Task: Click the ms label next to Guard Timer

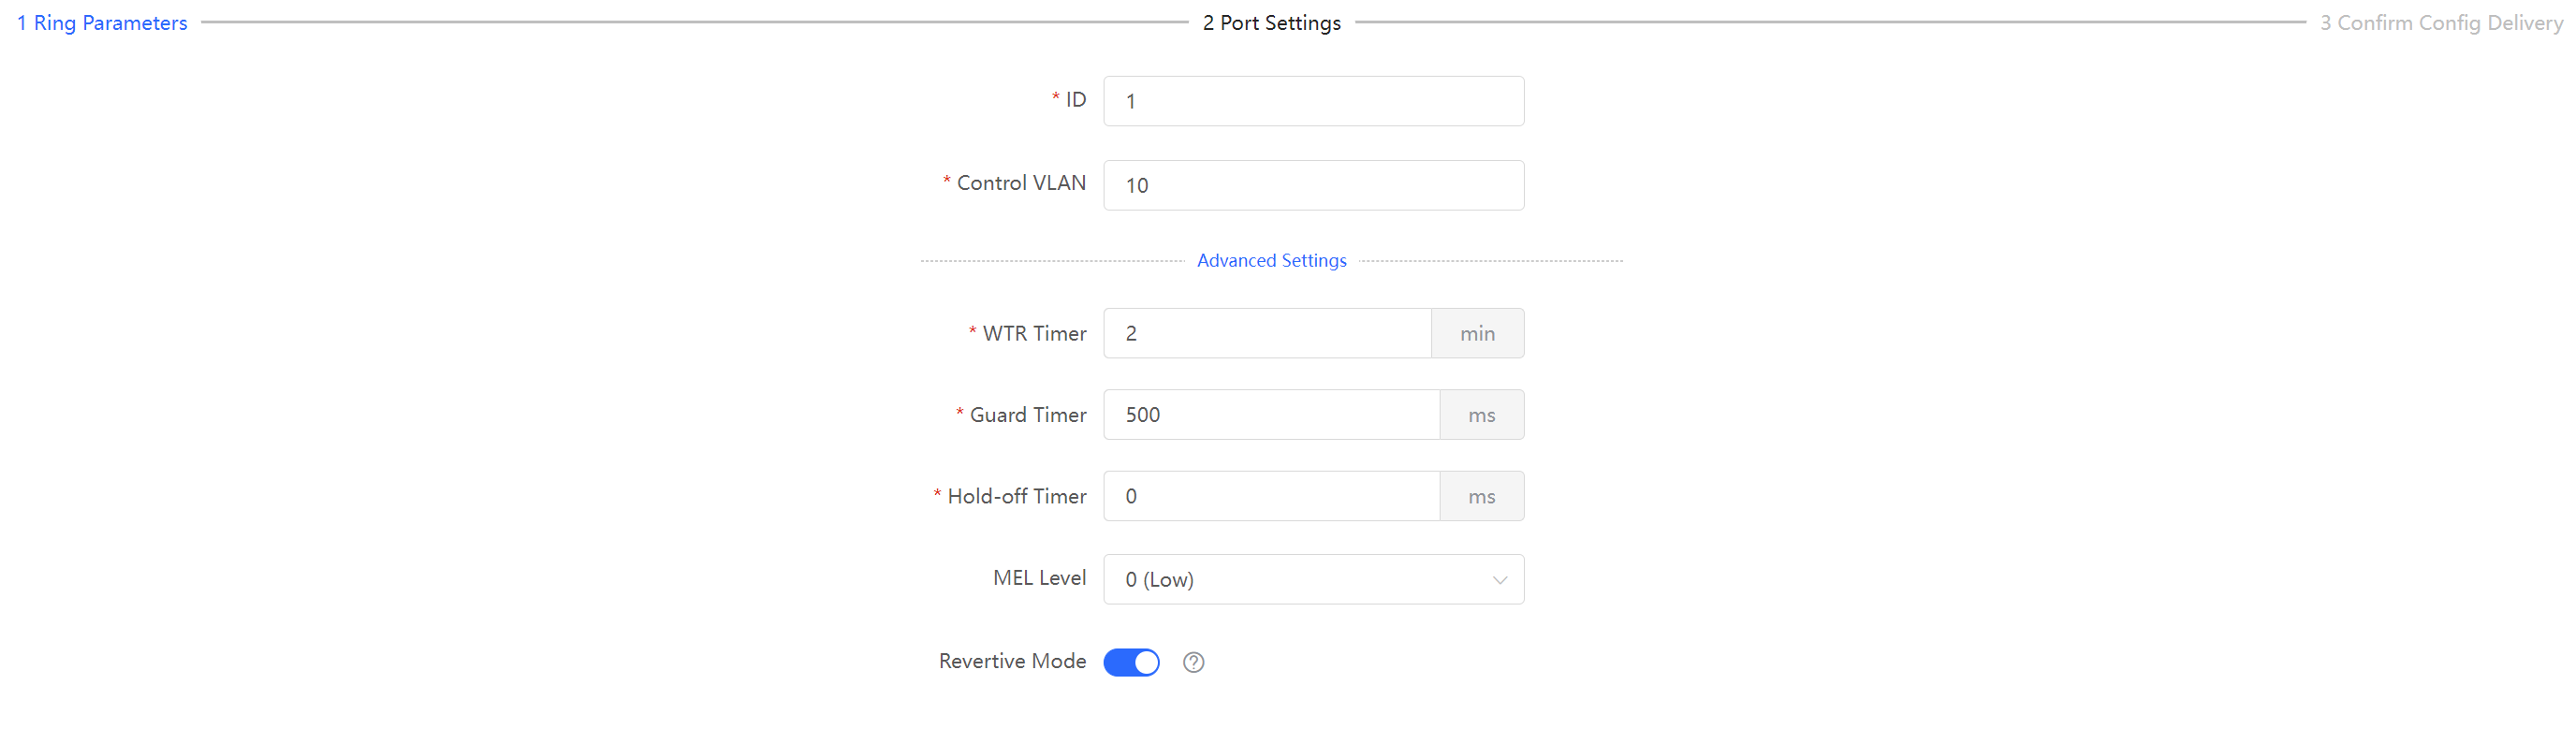Action: coord(1481,414)
